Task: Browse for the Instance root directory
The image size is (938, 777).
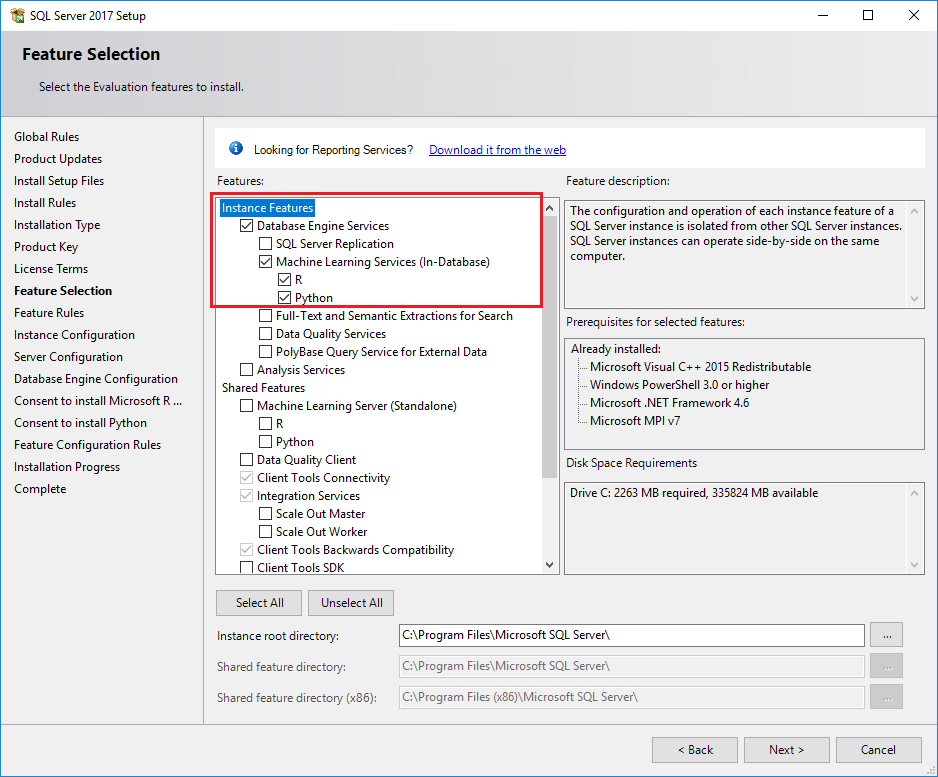Action: [887, 635]
